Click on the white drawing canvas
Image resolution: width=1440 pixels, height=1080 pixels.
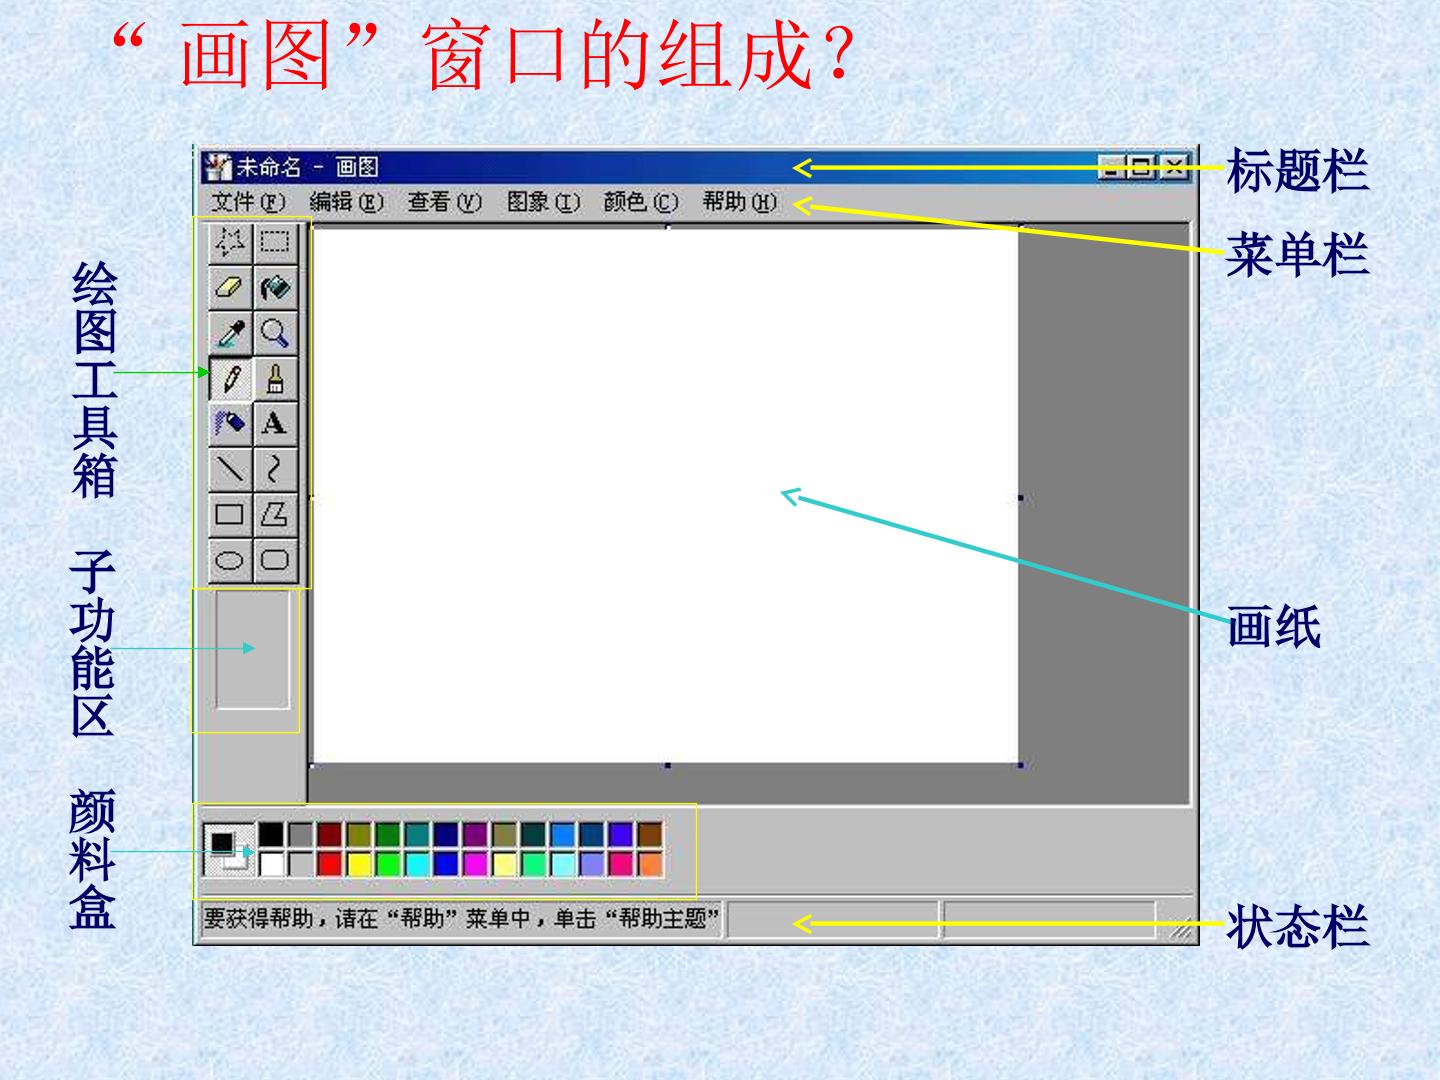[x=665, y=496]
